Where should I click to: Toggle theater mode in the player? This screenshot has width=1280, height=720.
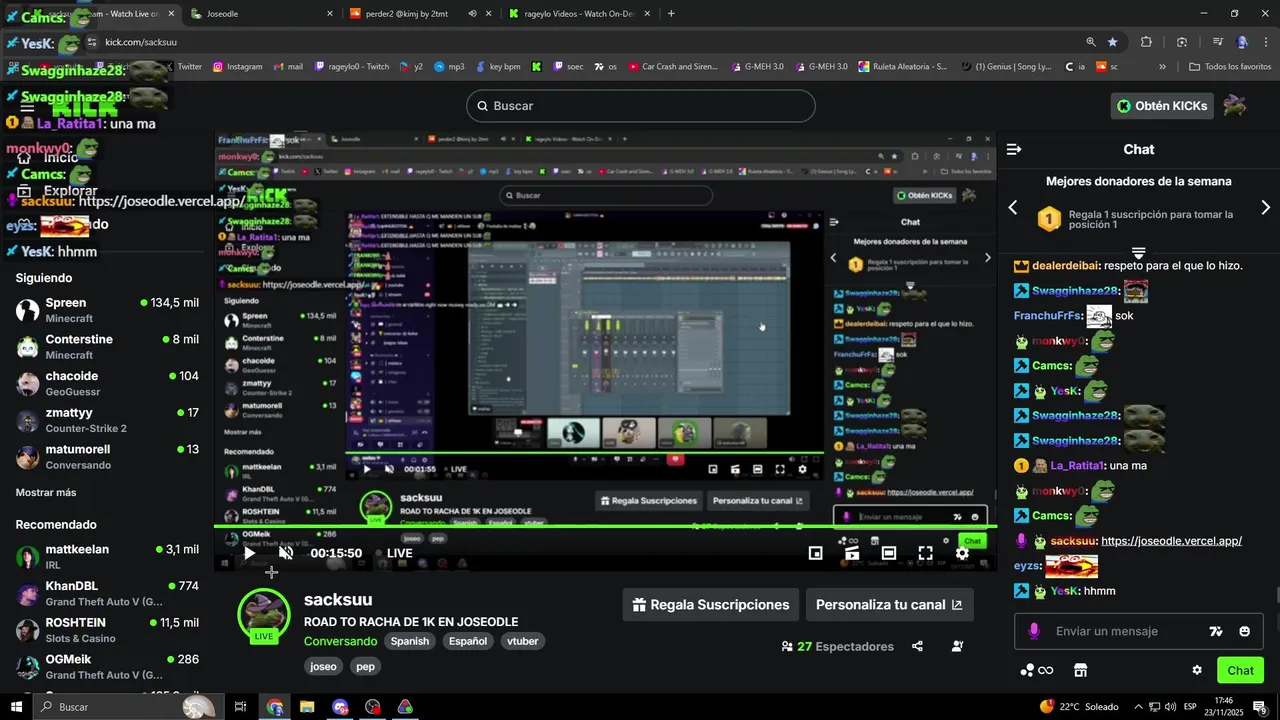point(889,553)
